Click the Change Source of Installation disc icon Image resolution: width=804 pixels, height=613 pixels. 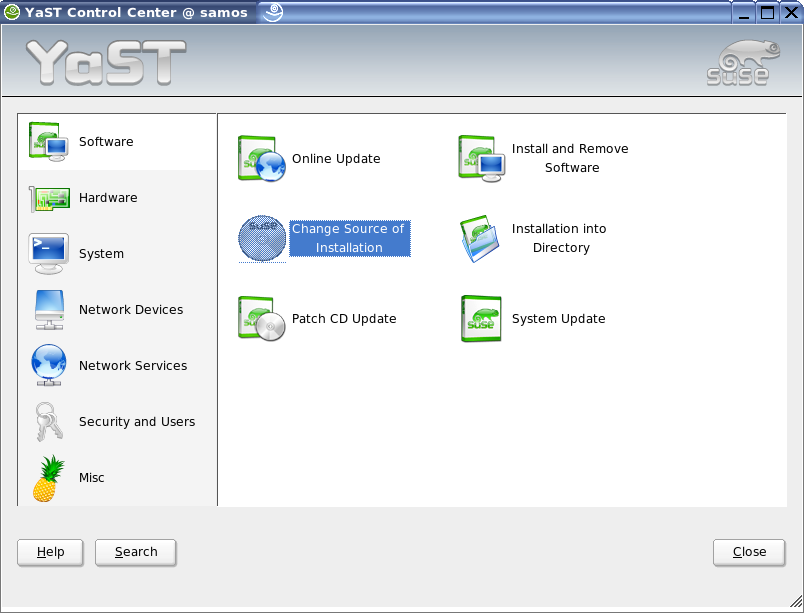coord(262,238)
